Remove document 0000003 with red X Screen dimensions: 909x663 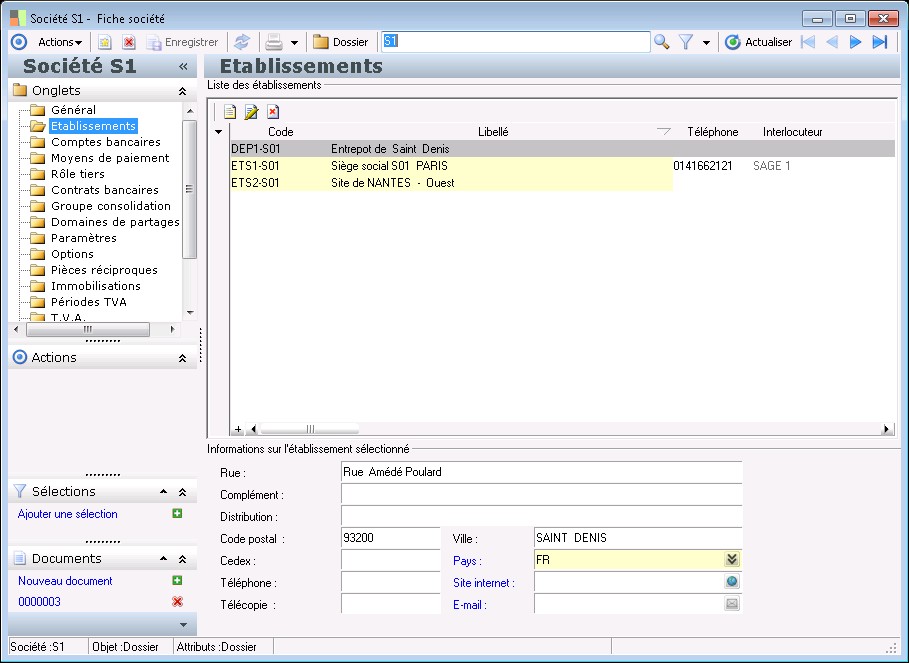coord(177,601)
